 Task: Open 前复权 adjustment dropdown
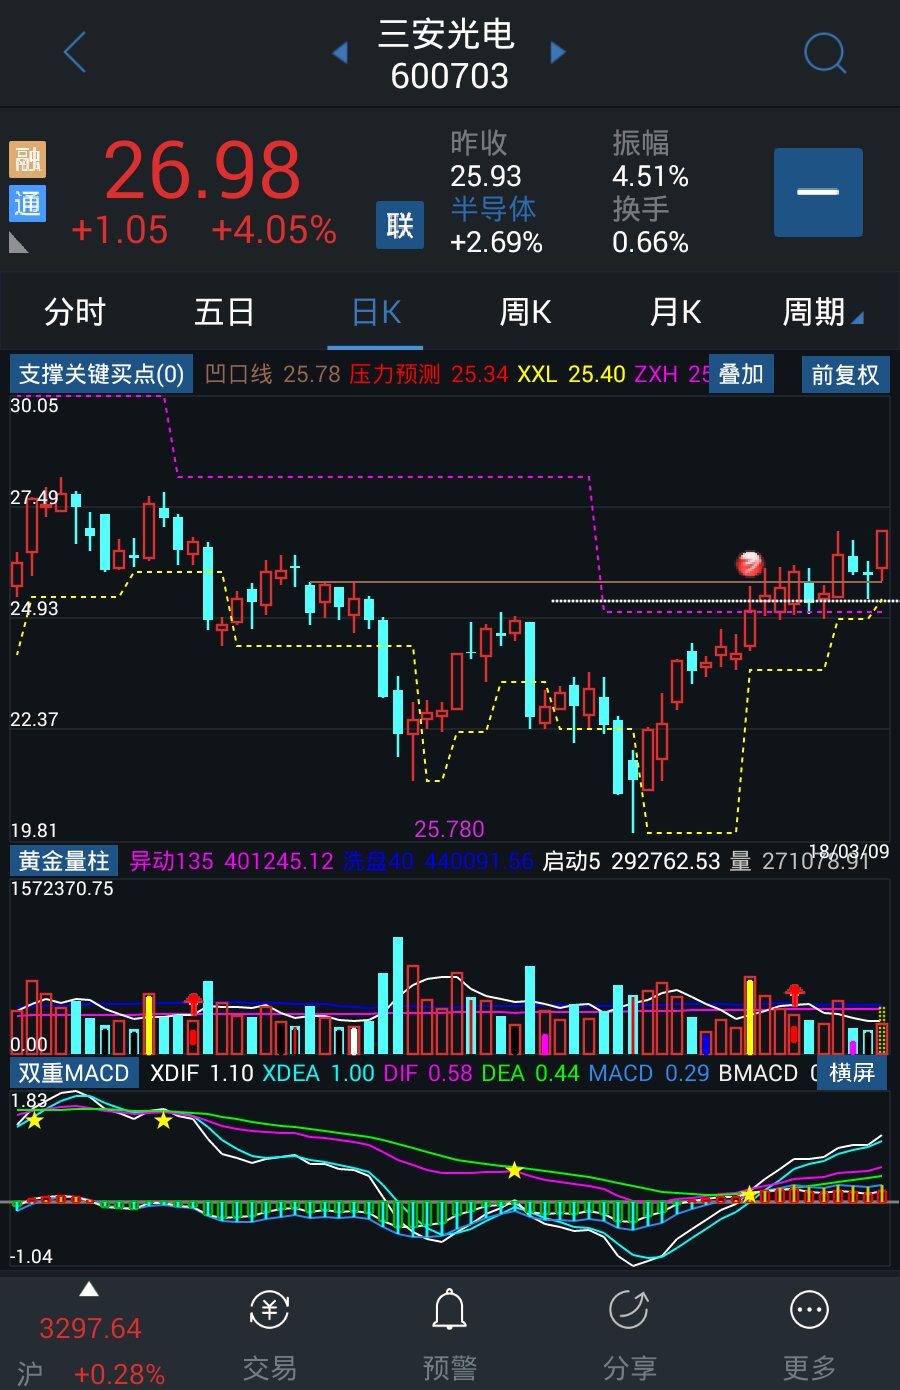[x=845, y=375]
